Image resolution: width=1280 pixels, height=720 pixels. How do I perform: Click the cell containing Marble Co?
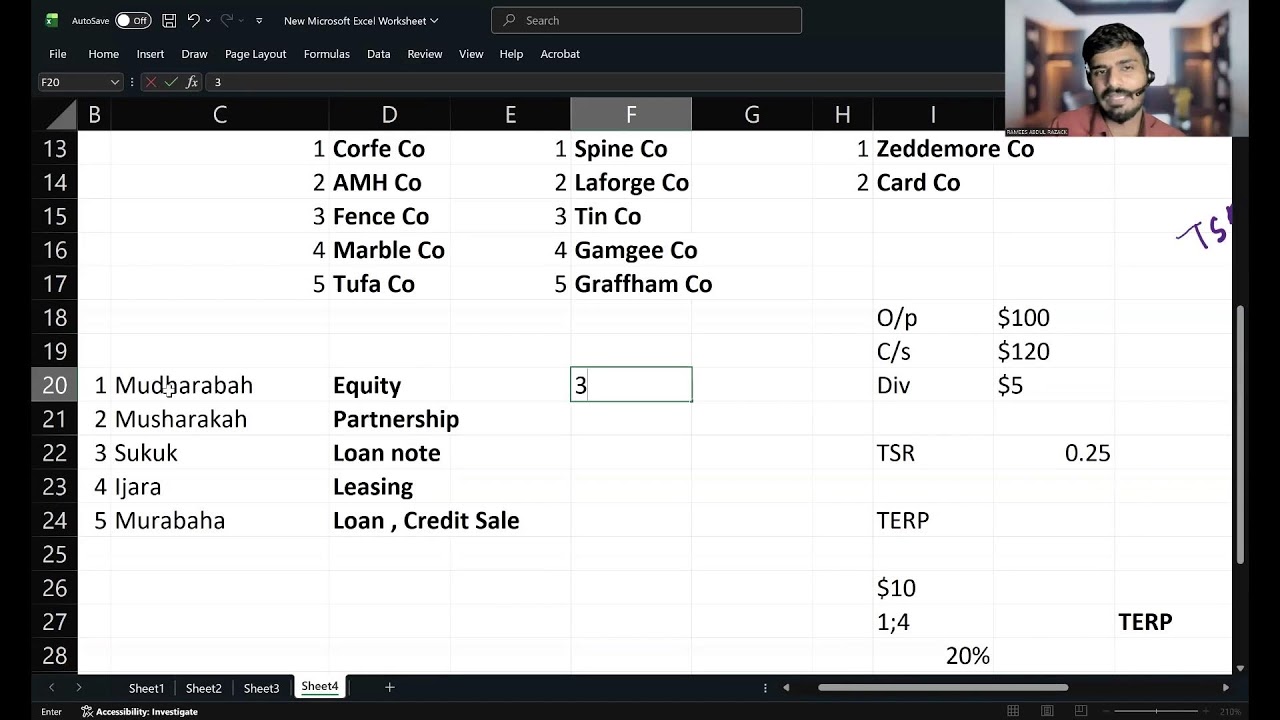(390, 250)
